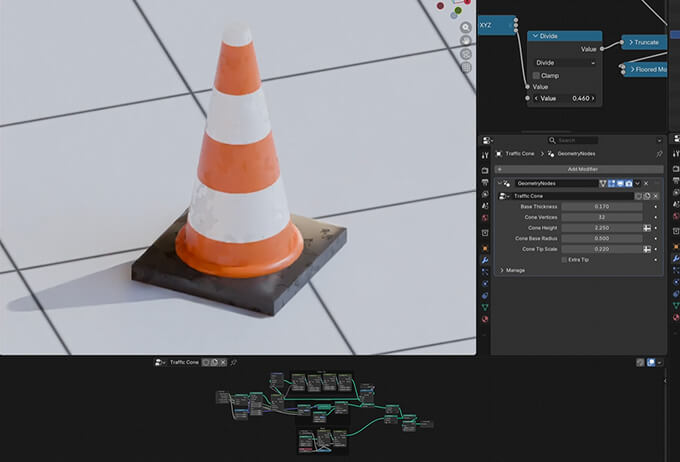Viewport: 680px width, 462px height.
Task: Remove the GeometryNodes modifier with X
Action: [646, 183]
